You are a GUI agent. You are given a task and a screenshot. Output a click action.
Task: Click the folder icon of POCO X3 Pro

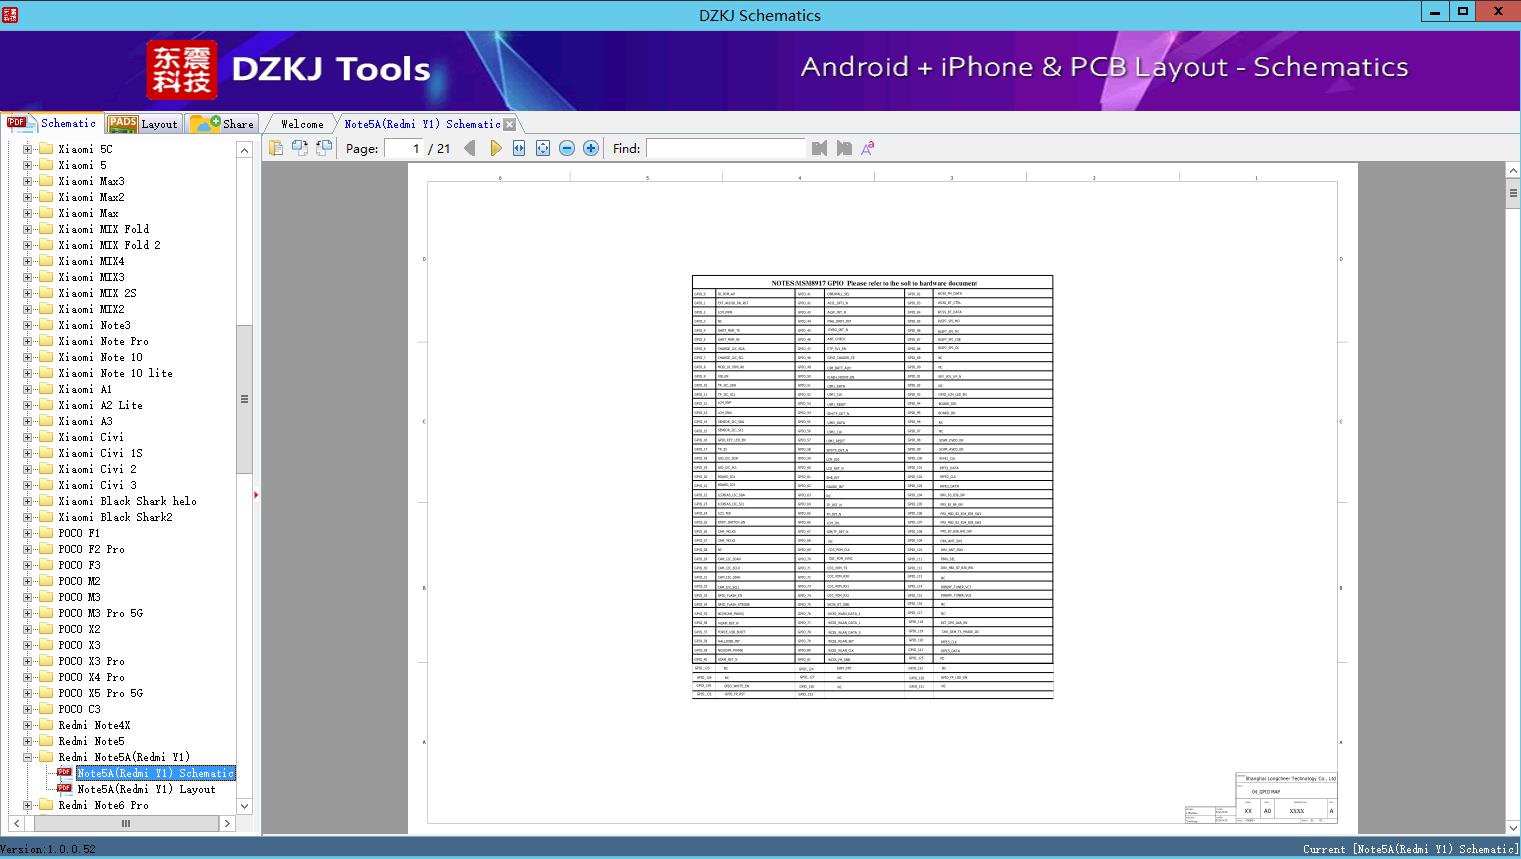[x=45, y=661]
